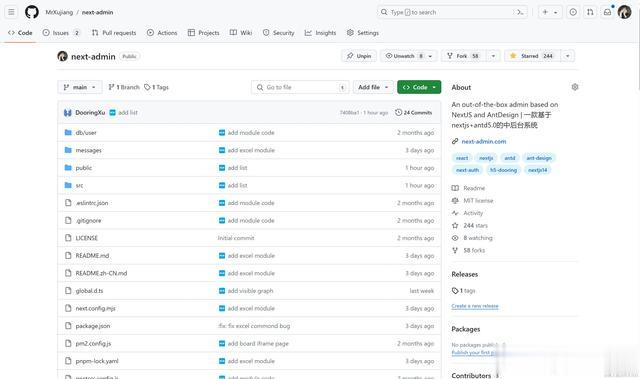The height and width of the screenshot is (379, 640).
Task: Open the Add file dropdown
Action: click(373, 87)
